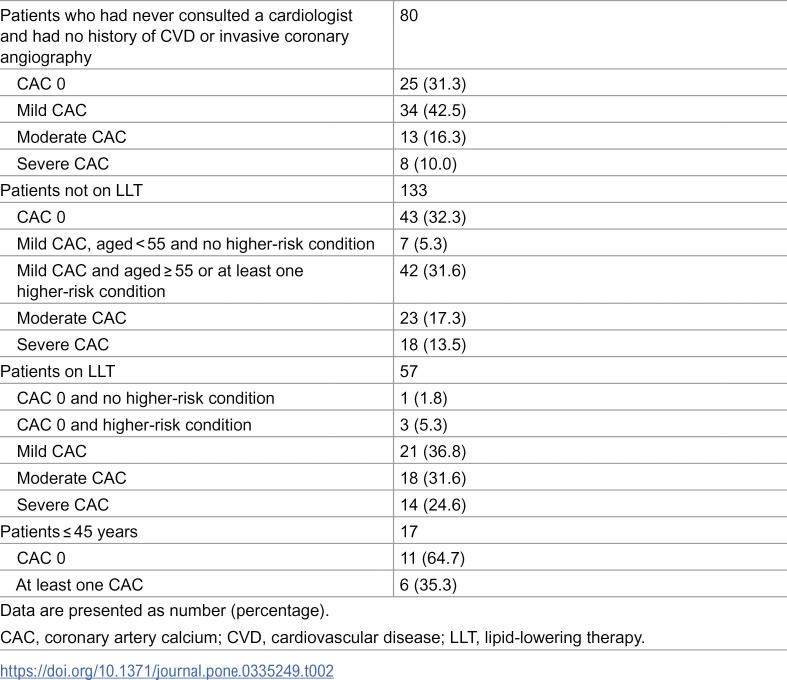Select 'Mild CAC, aged<55 and no higher-risk condition'
Viewport: 787px width, 680px height.
(x=196, y=244)
